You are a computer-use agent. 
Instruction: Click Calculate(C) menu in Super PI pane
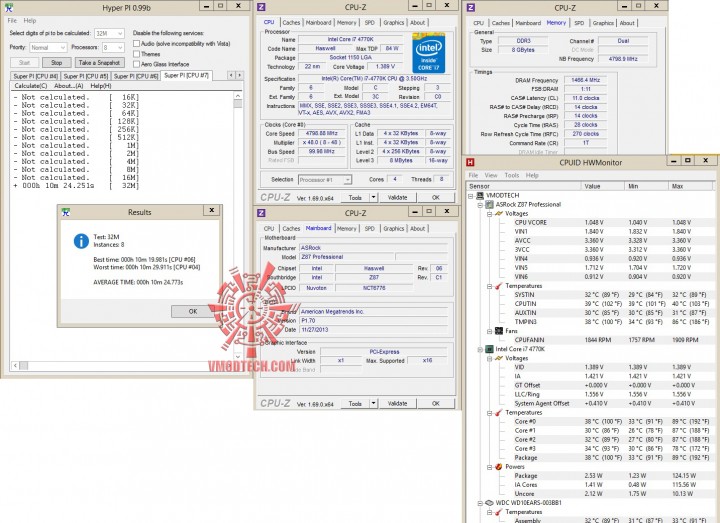(31, 86)
